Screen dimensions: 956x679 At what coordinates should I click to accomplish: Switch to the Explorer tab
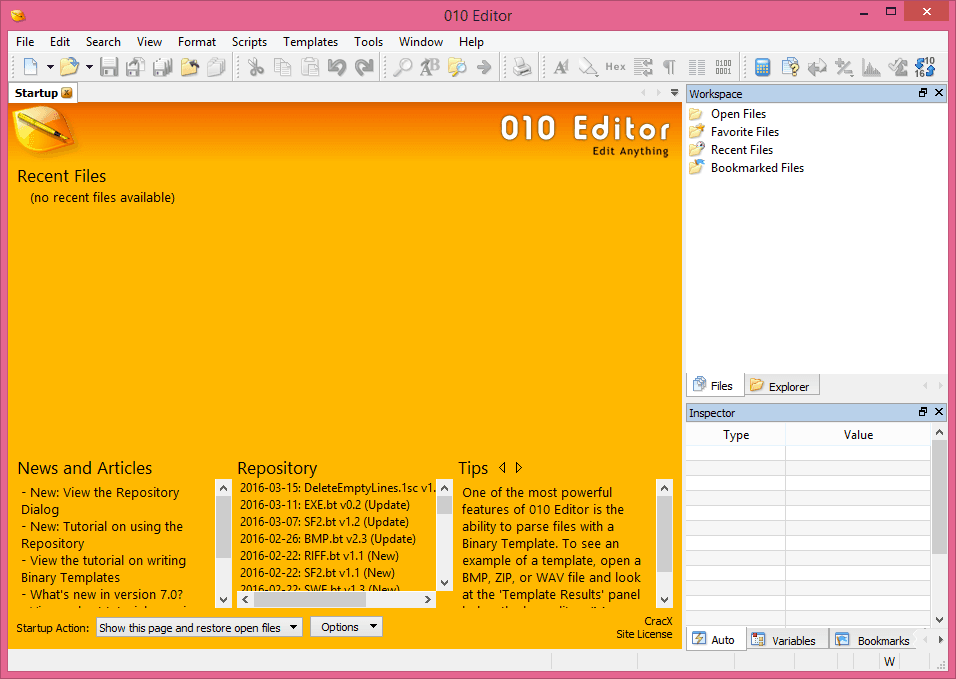(782, 386)
